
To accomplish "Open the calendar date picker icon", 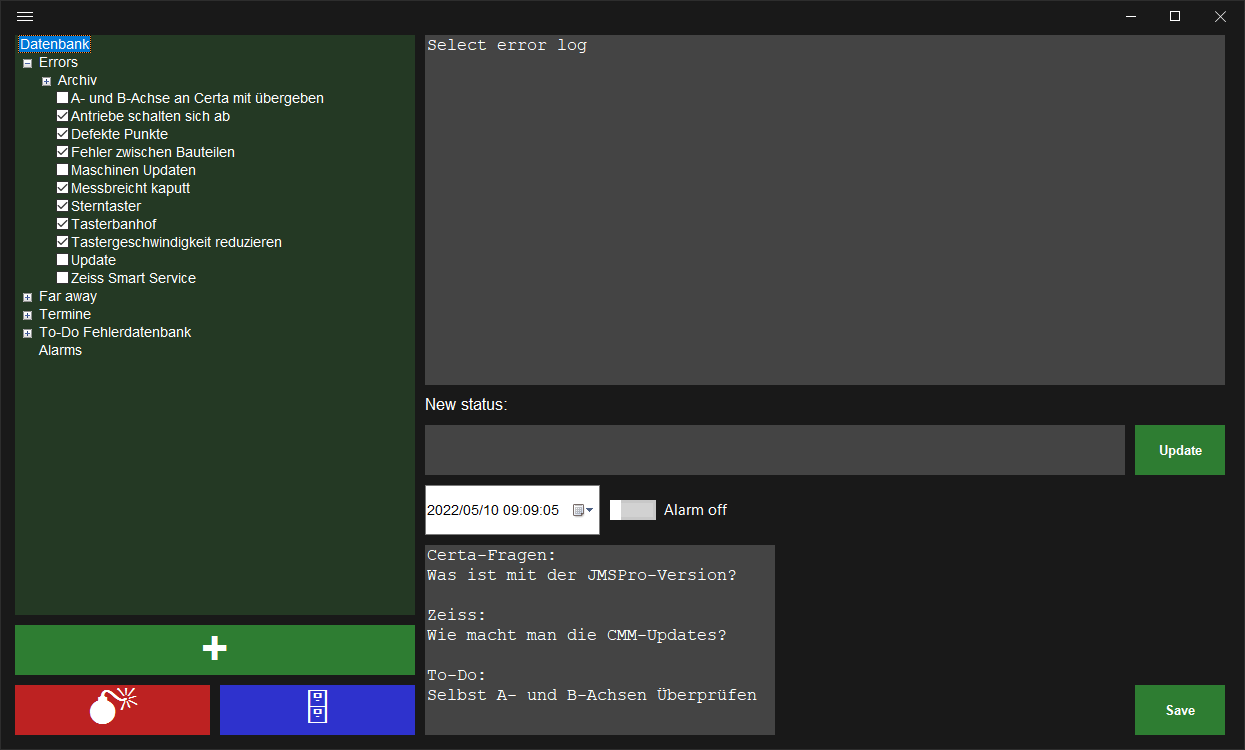I will [582, 510].
